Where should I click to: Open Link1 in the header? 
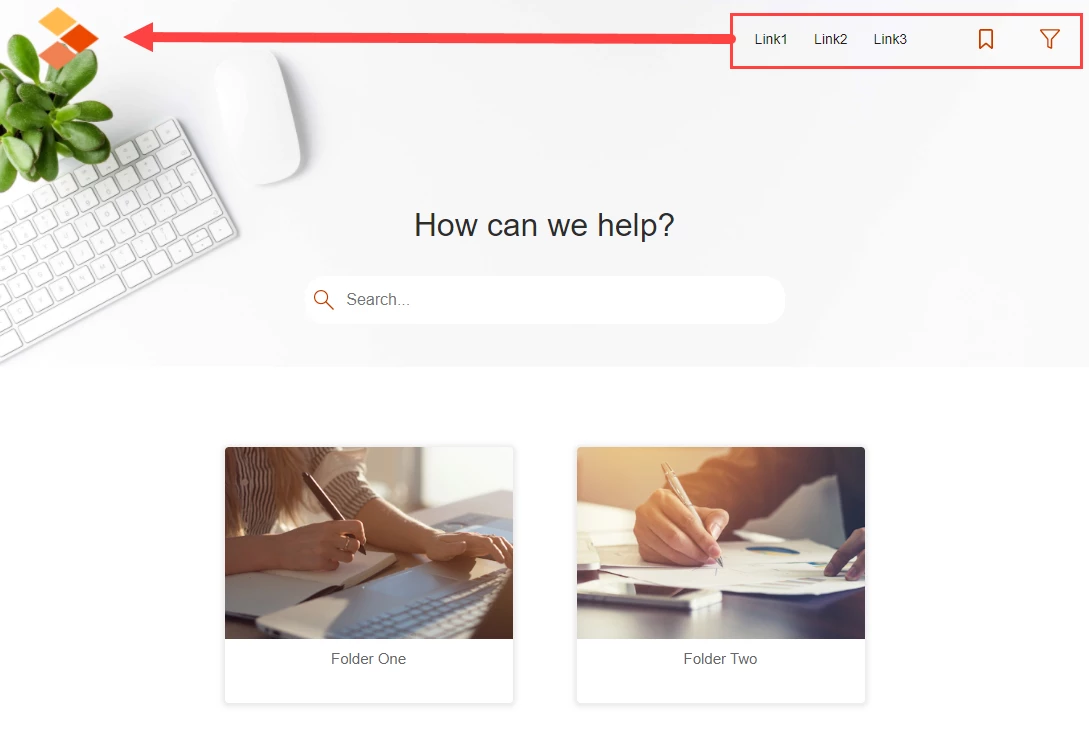coord(771,40)
